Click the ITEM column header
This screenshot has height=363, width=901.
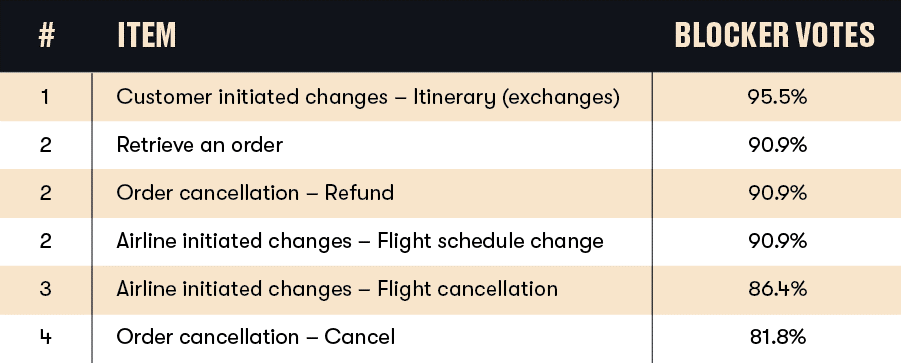pyautogui.click(x=147, y=35)
